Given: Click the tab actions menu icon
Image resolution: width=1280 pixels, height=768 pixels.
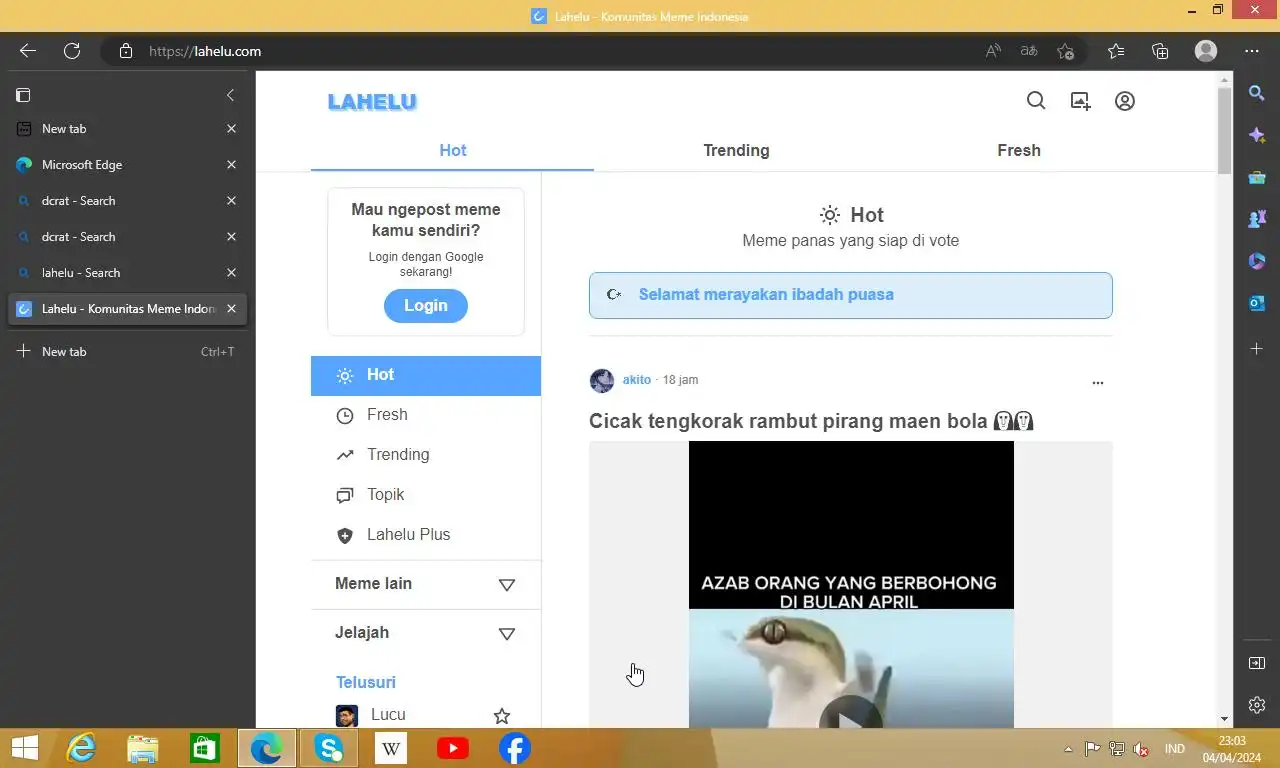Looking at the screenshot, I should (x=23, y=95).
